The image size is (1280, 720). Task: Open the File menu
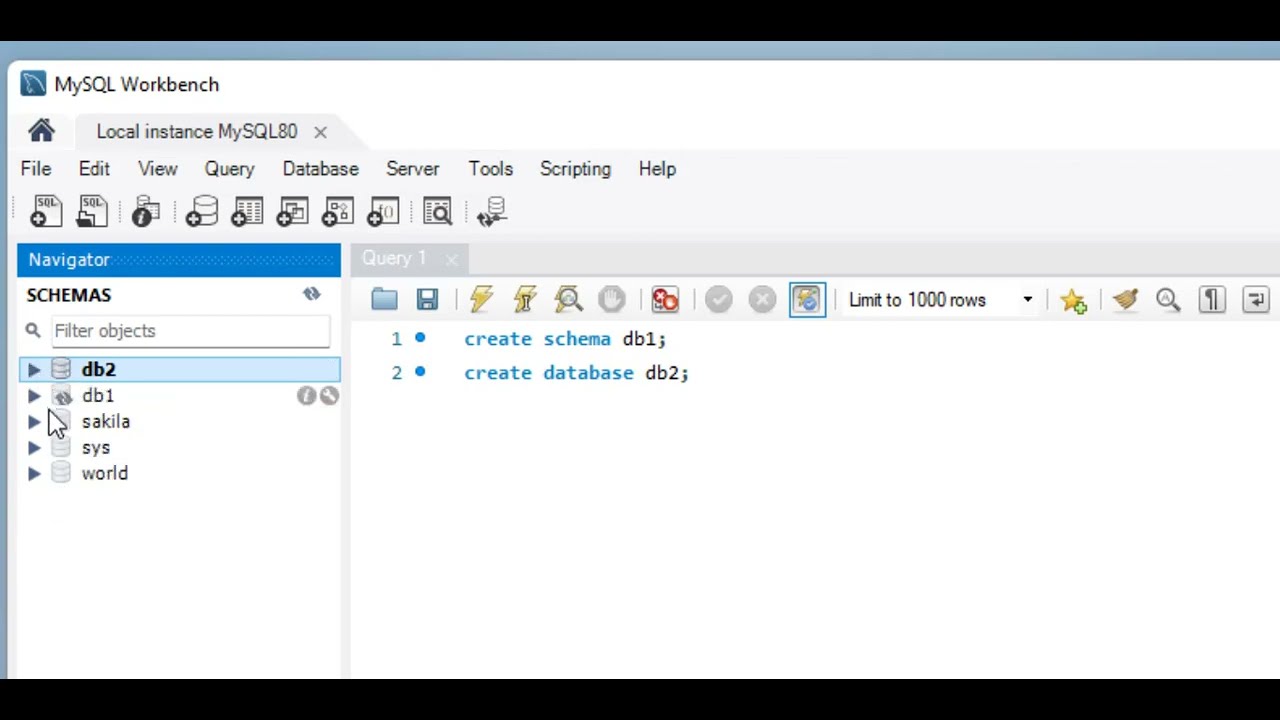(x=36, y=169)
